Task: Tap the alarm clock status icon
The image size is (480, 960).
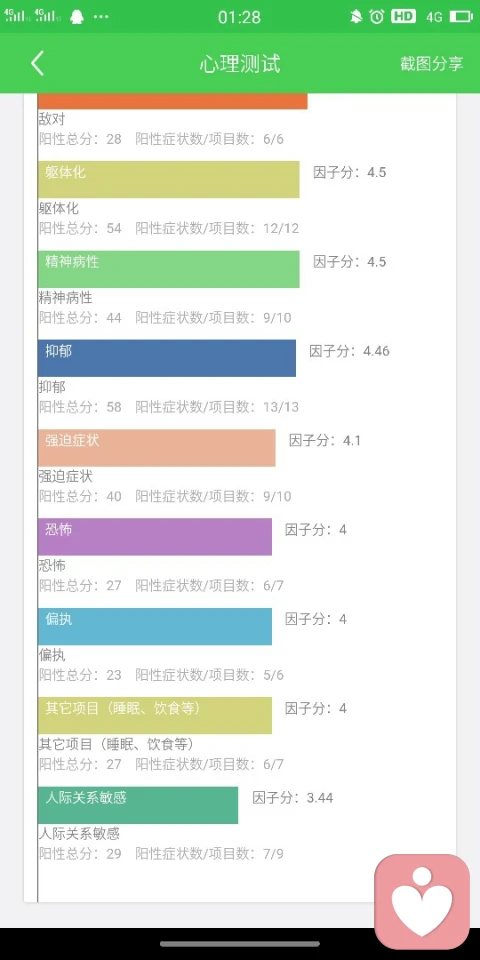Action: [377, 17]
